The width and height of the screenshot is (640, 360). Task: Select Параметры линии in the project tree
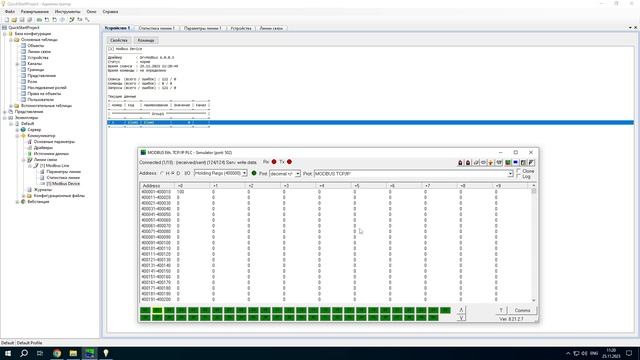pyautogui.click(x=63, y=172)
